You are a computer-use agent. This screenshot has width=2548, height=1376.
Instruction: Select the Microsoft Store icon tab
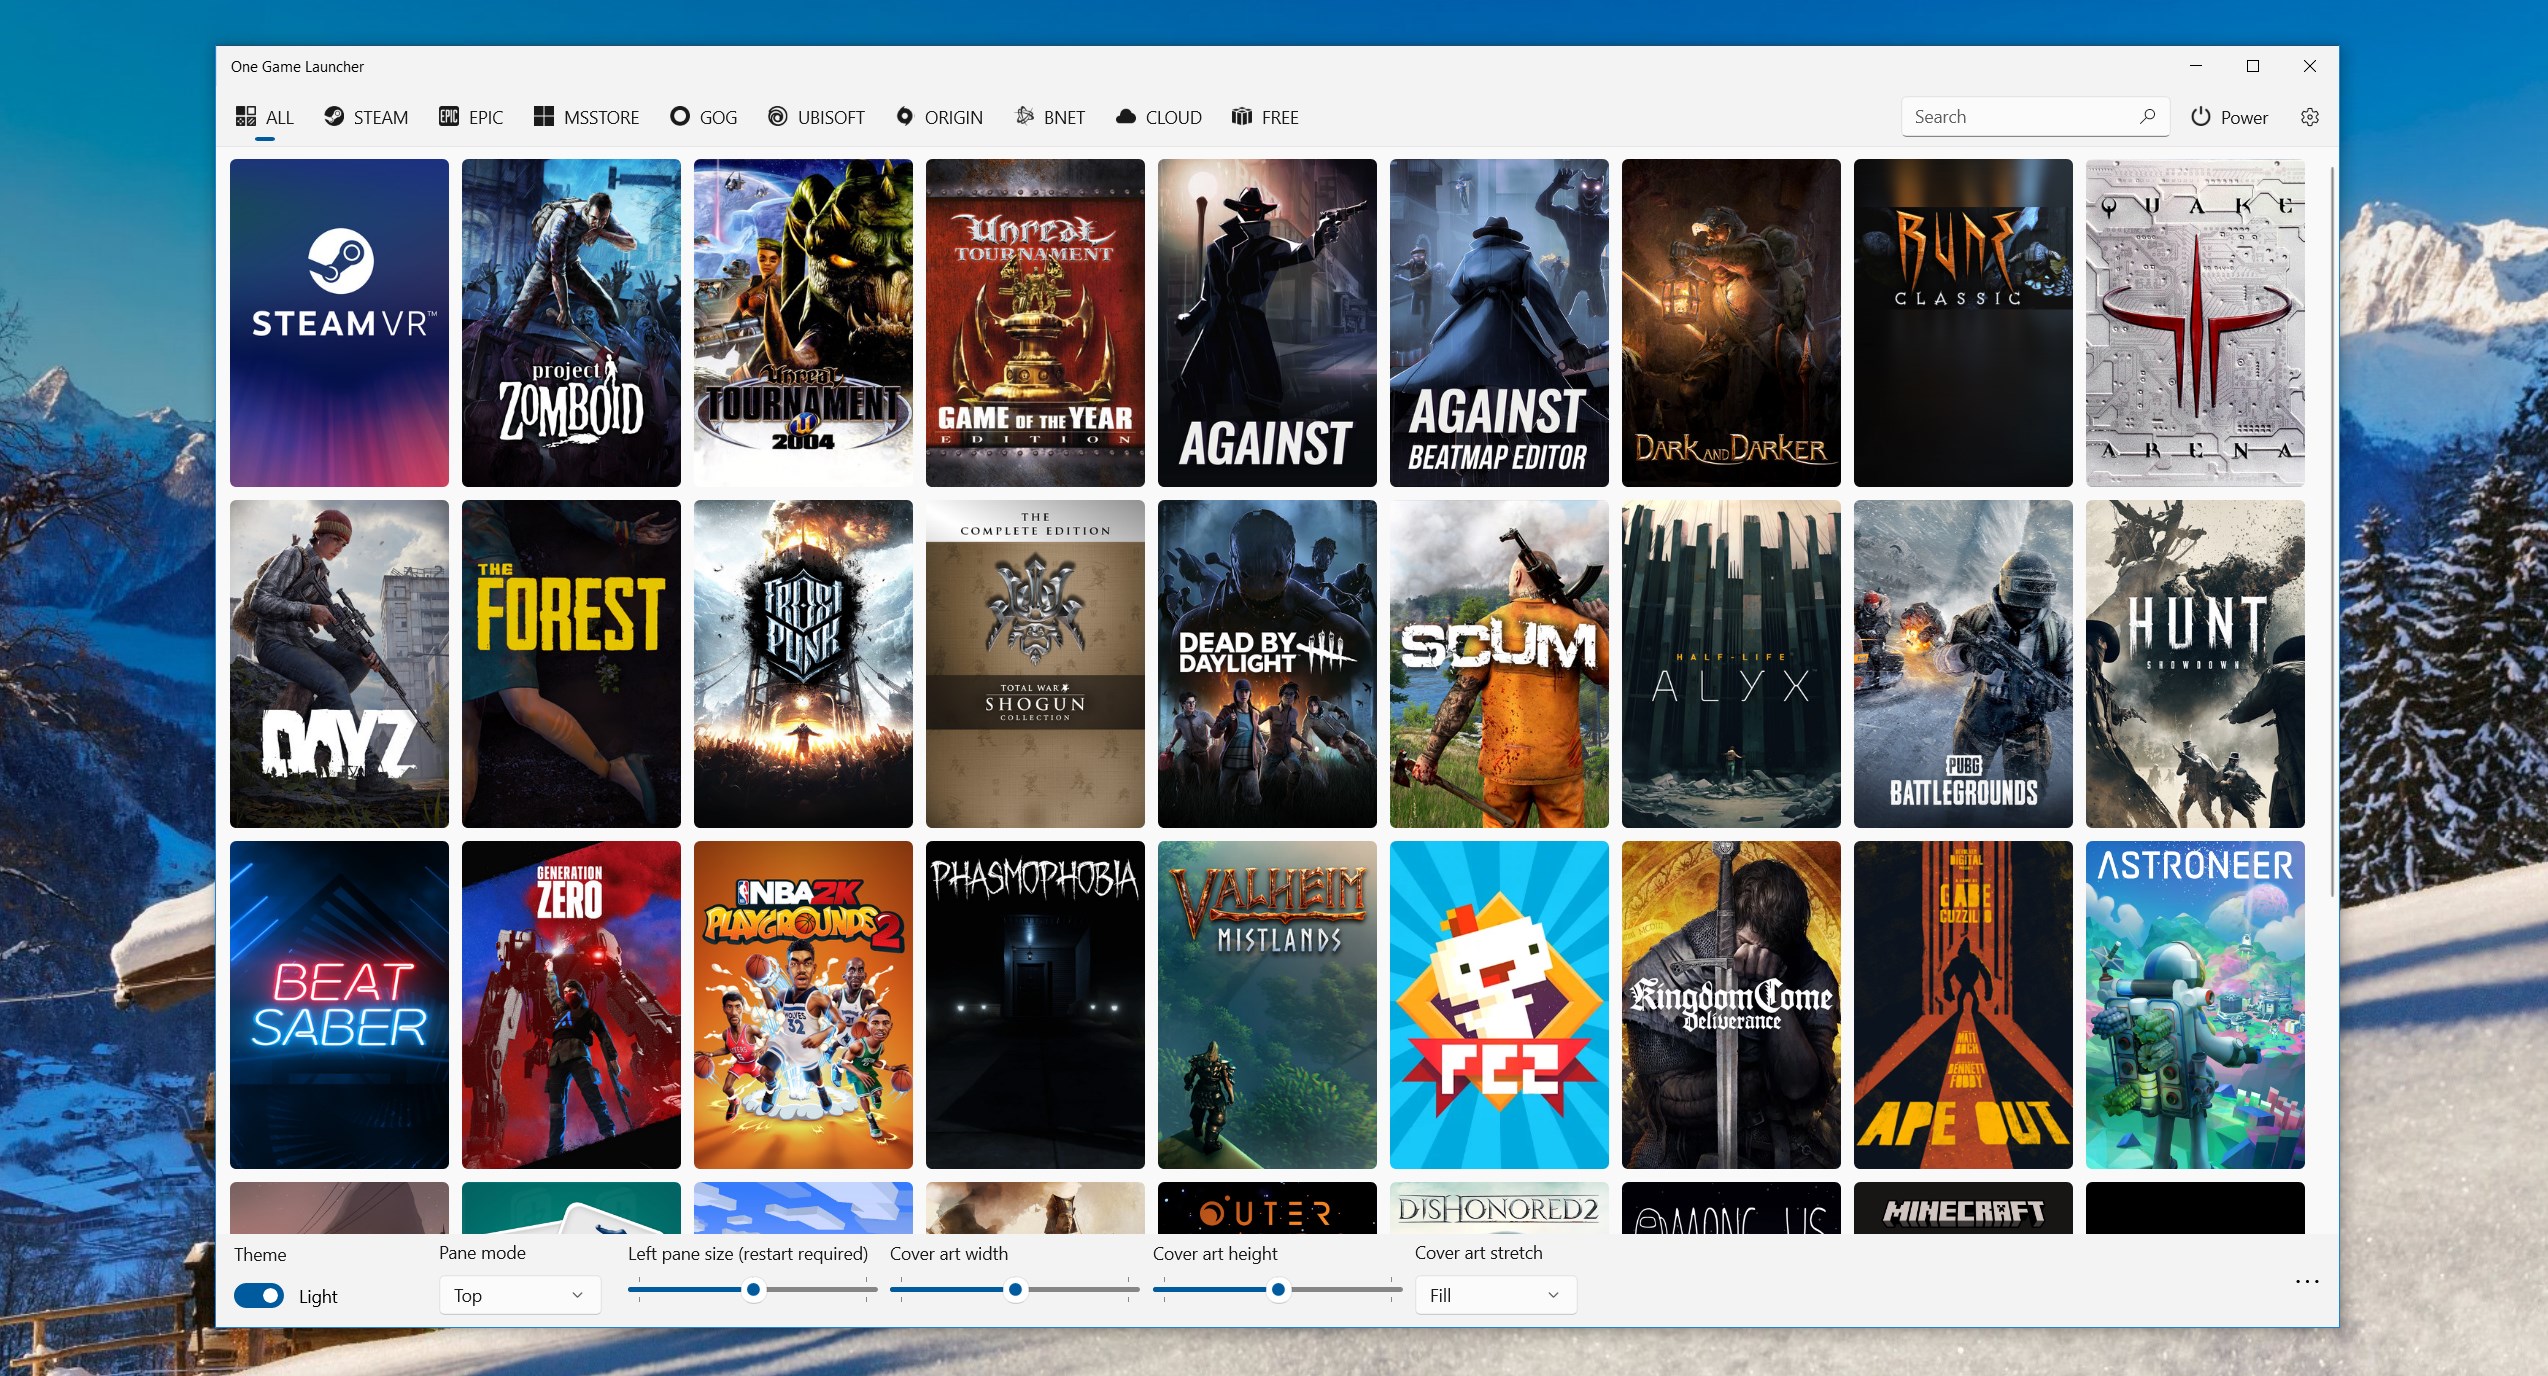tap(544, 117)
